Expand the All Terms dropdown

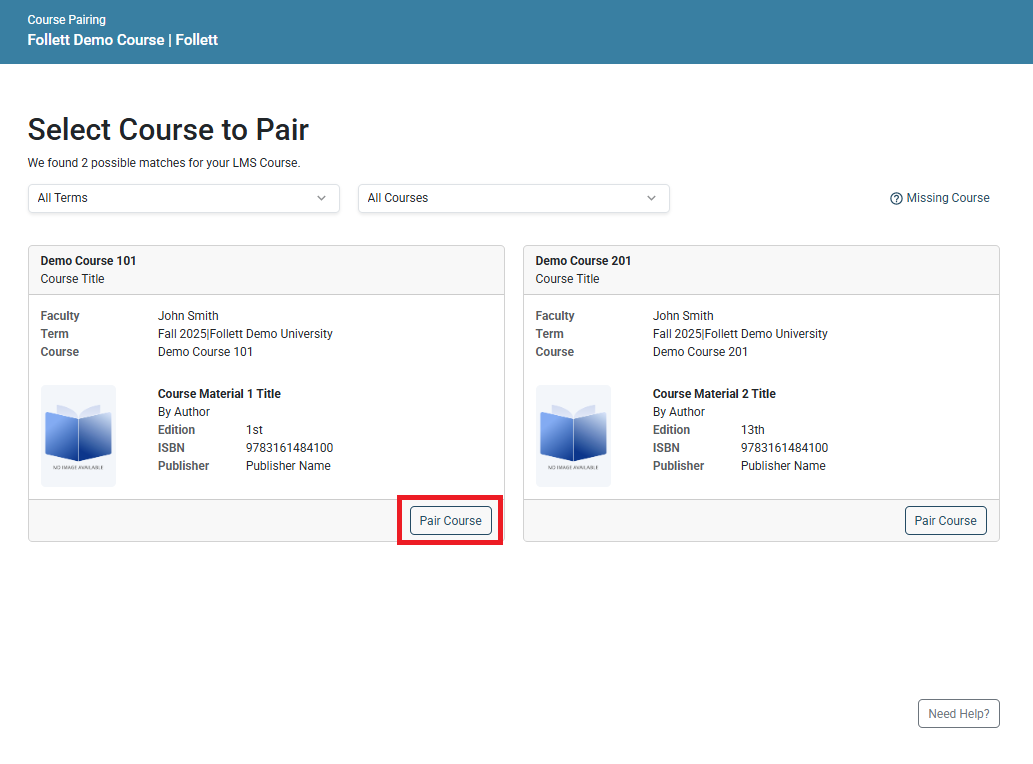[x=183, y=198]
